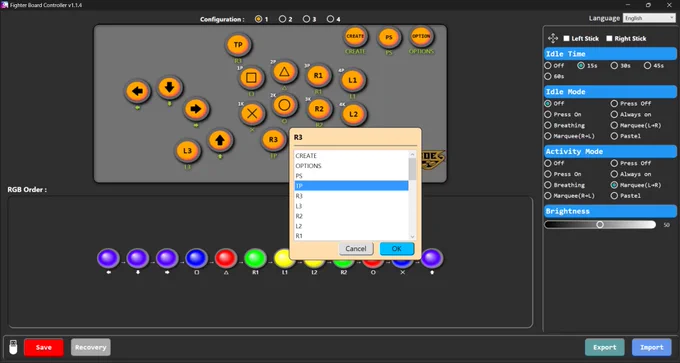Click the Export button
Viewport: 680px width, 363px height.
605,347
